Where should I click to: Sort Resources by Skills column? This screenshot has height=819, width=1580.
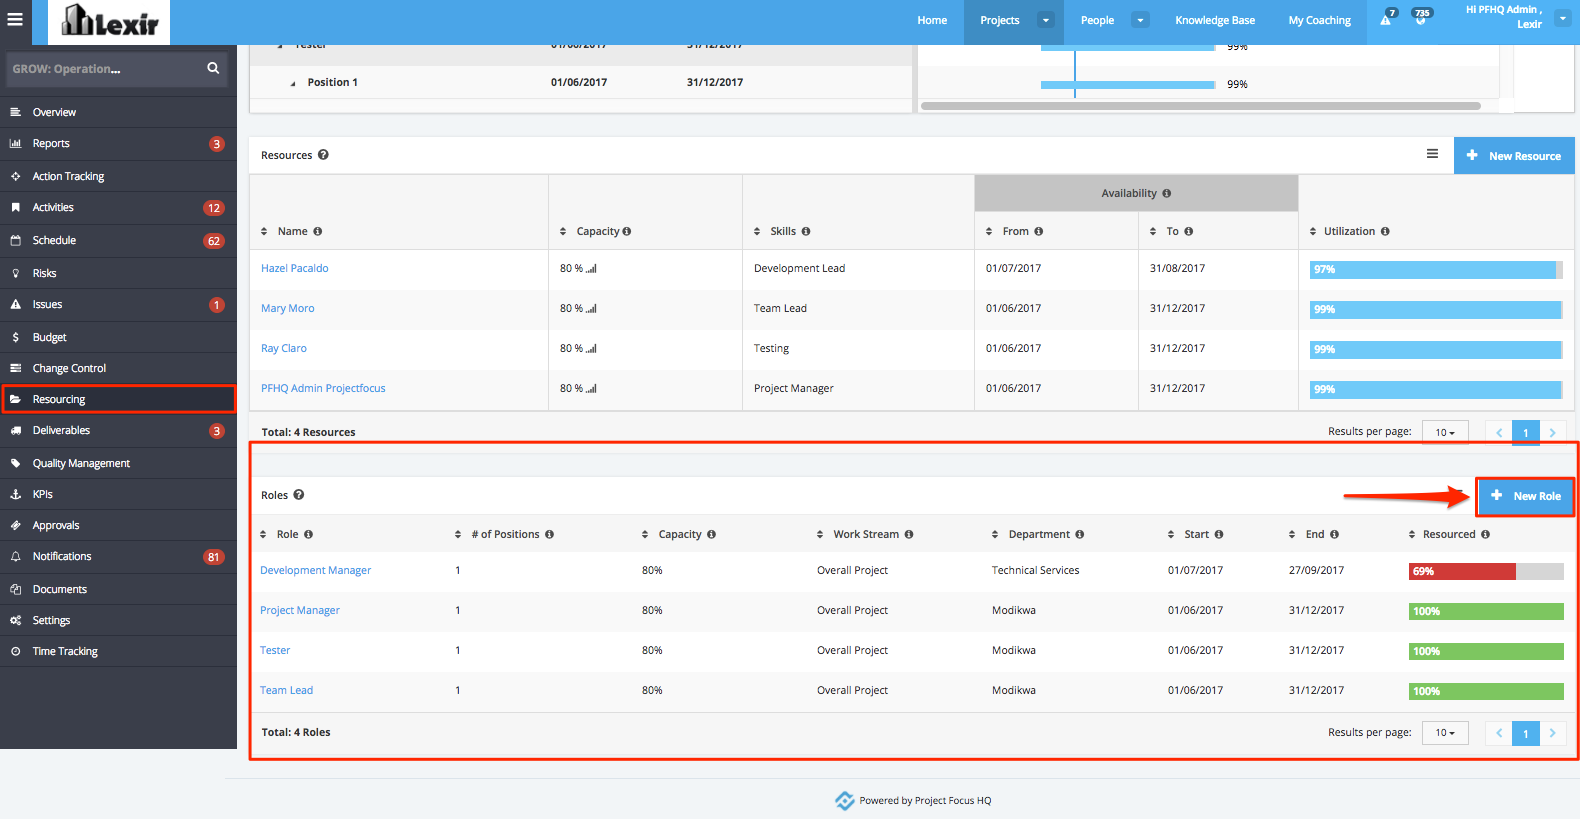757,231
